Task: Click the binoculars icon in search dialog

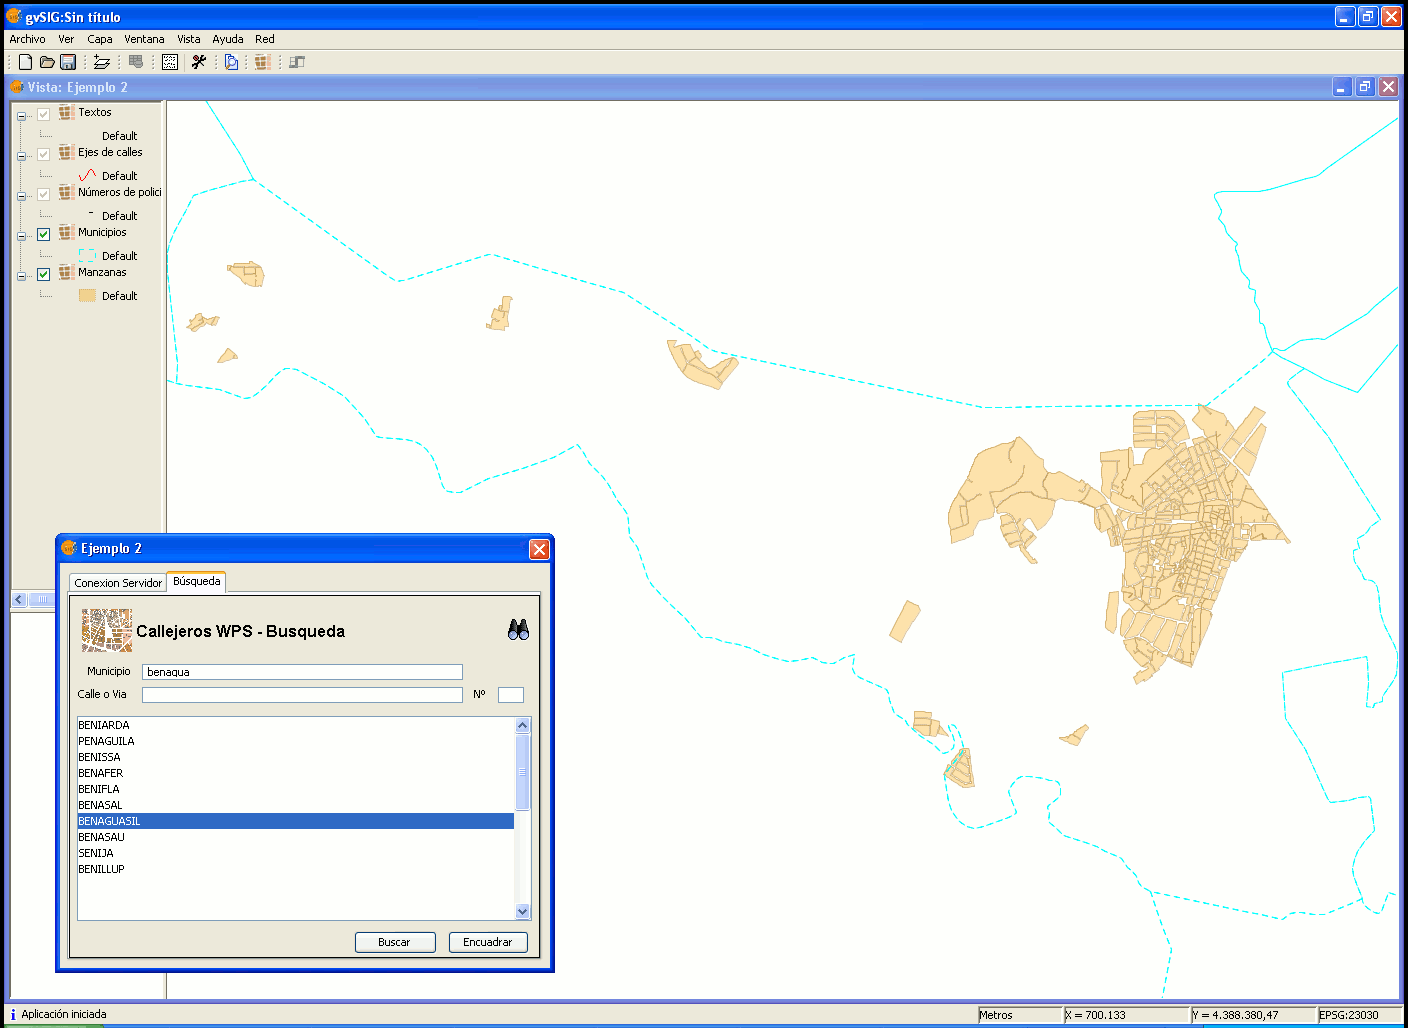Action: pos(518,630)
